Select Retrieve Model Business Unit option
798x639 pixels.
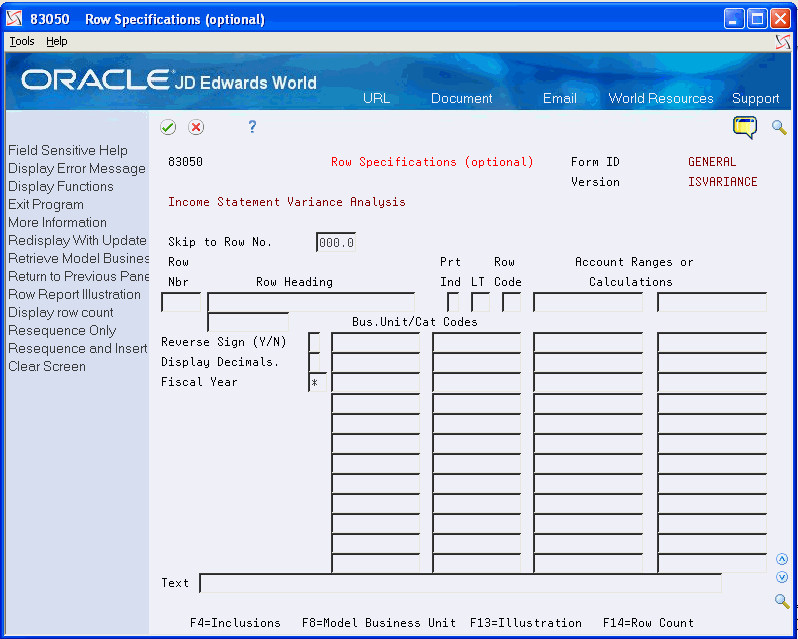point(79,258)
